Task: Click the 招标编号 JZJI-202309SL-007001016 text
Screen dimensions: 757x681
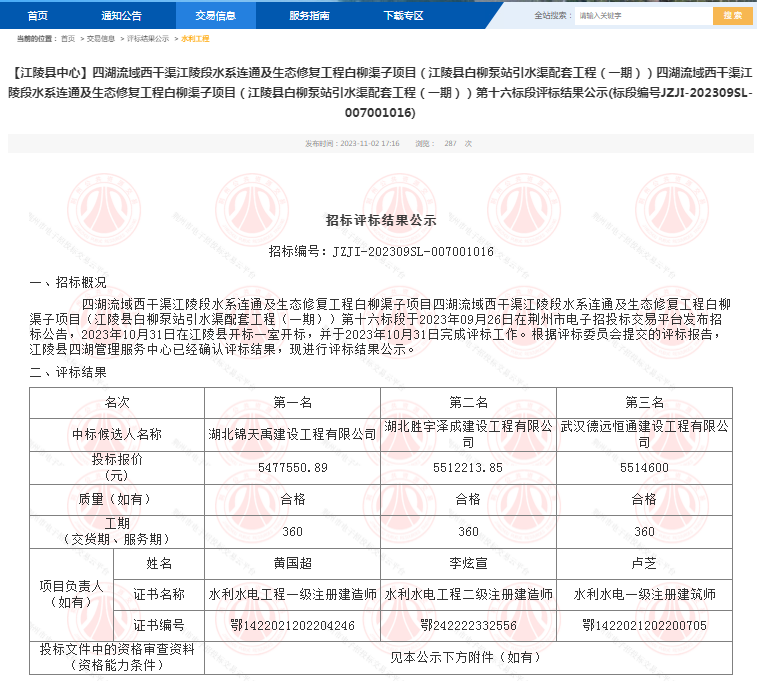Action: coord(381,252)
